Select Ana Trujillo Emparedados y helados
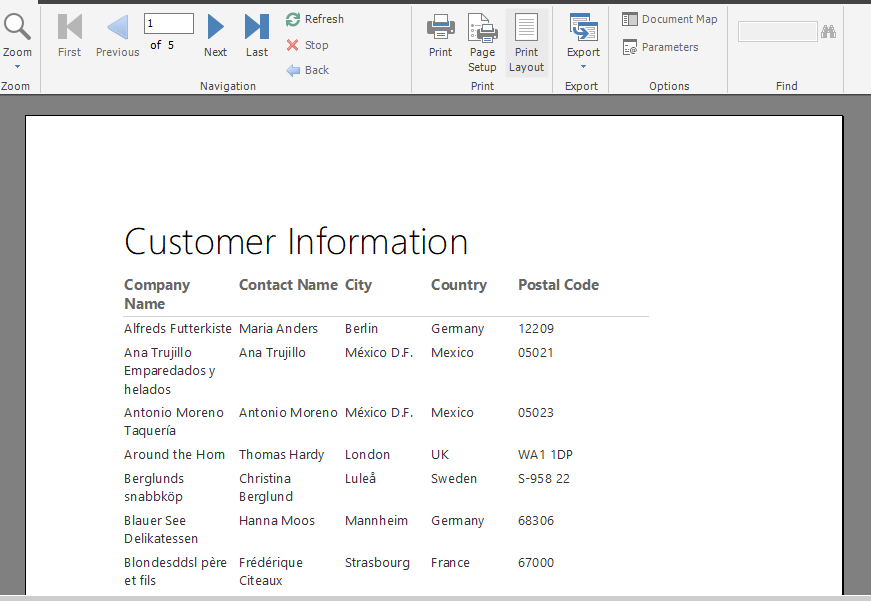871x601 pixels. tap(169, 370)
